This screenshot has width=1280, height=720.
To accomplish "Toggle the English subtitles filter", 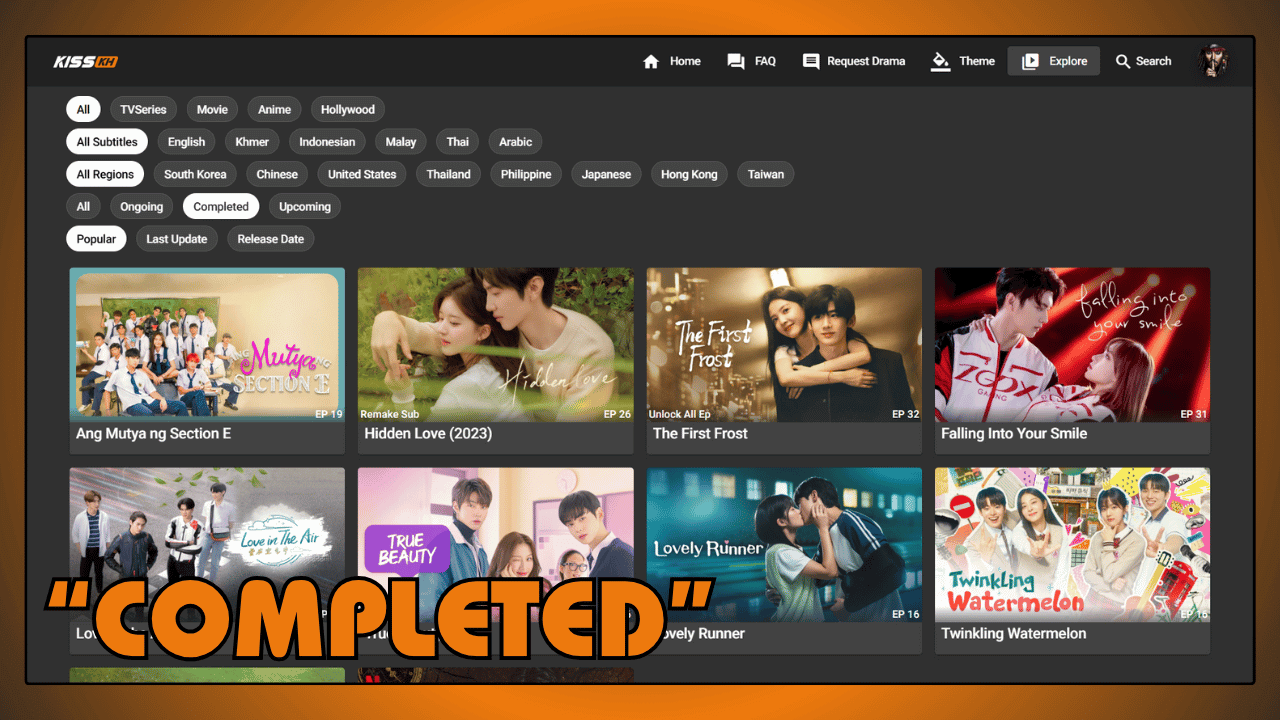I will (x=186, y=141).
